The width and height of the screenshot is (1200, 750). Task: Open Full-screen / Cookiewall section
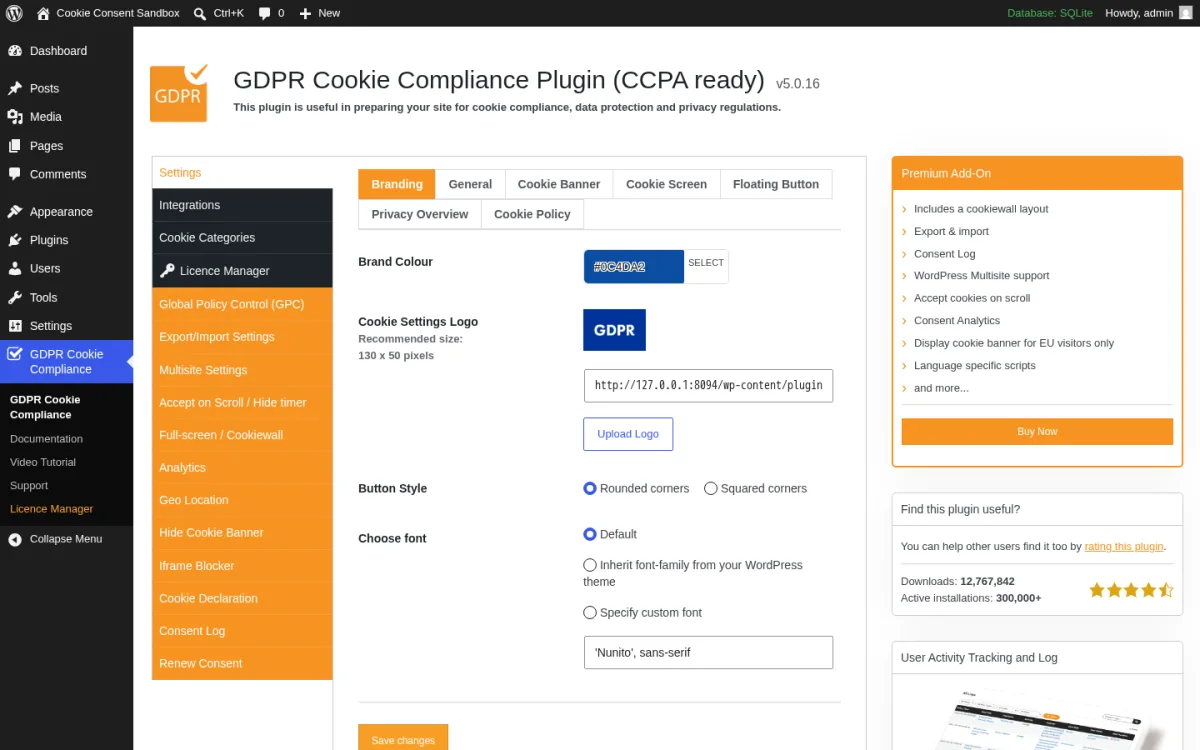(x=242, y=435)
